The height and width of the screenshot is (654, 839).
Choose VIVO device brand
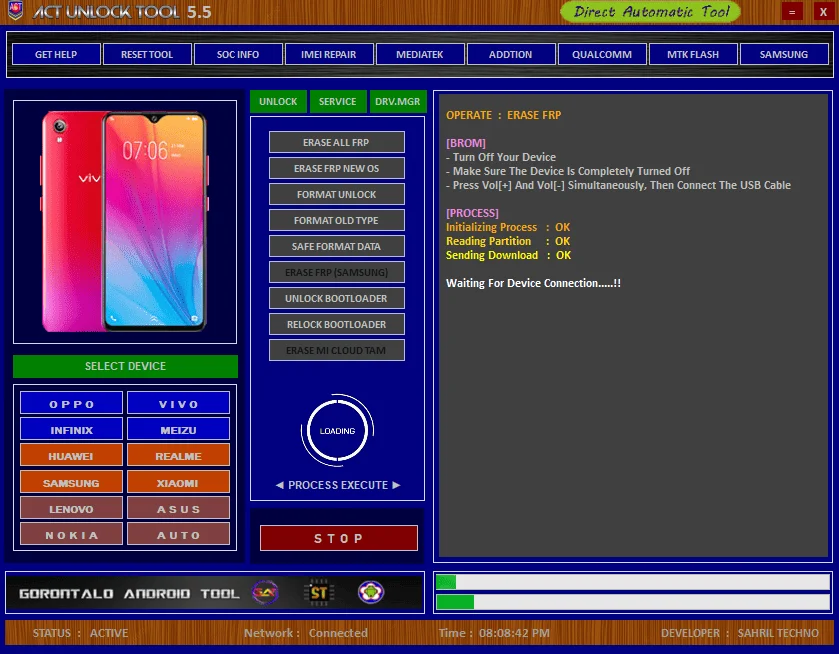[x=178, y=404]
